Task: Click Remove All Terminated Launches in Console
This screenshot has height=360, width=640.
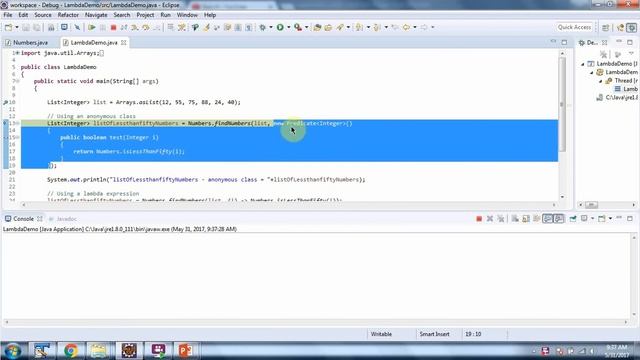Action: point(500,219)
